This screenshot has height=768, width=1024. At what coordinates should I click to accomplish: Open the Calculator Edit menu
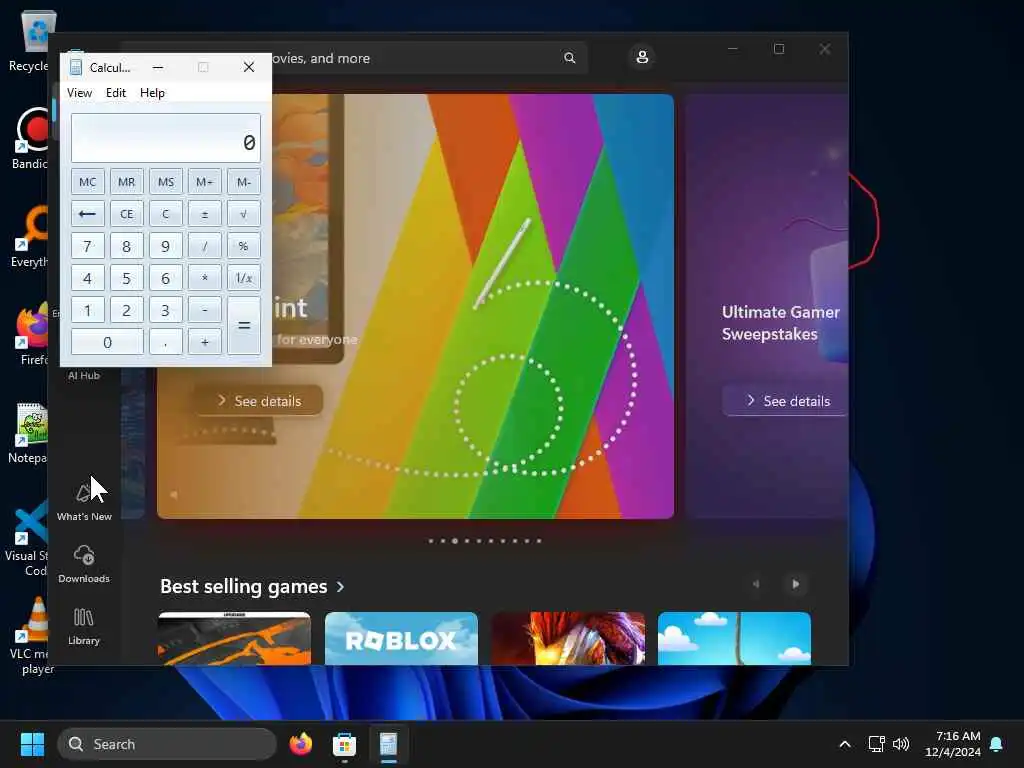[116, 93]
